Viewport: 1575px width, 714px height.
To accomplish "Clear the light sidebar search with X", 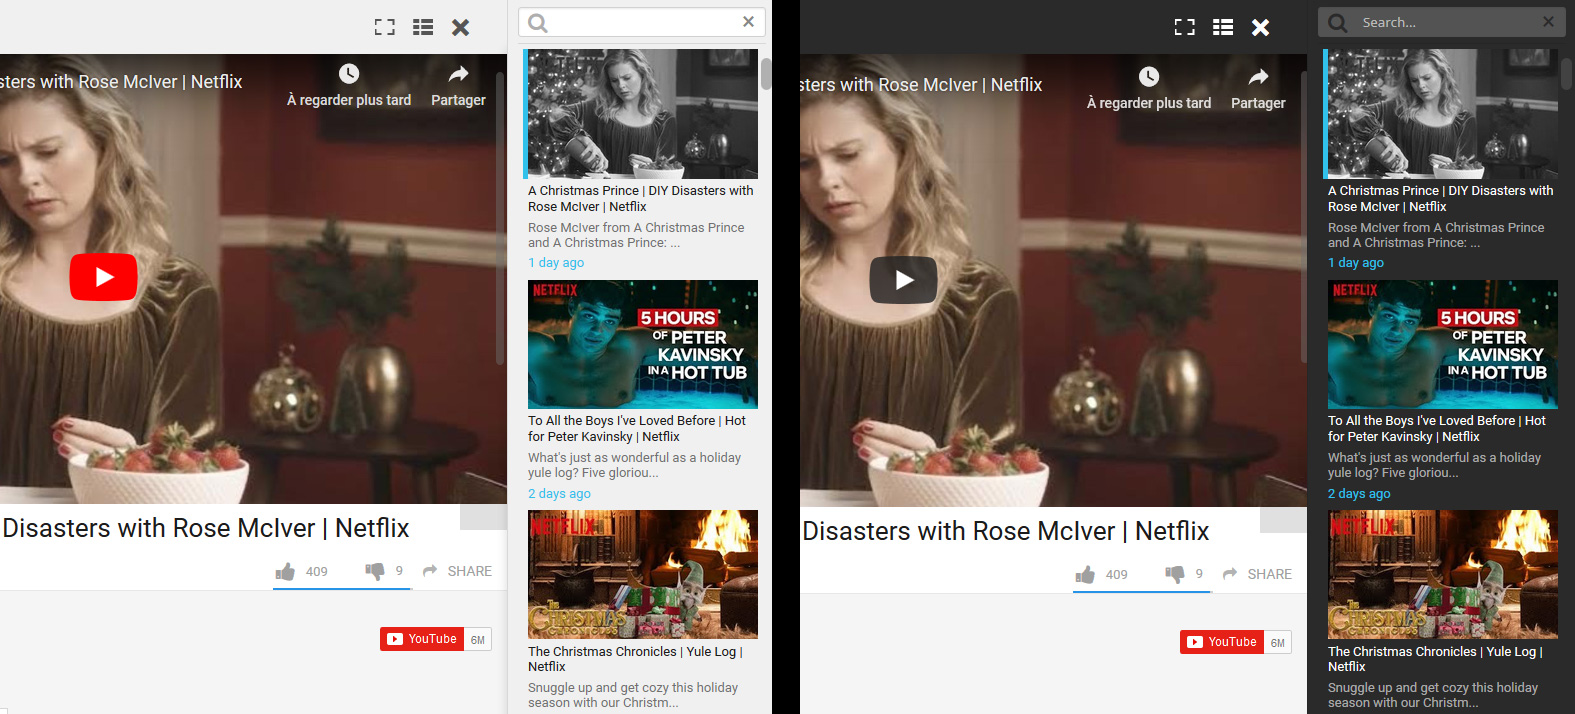I will coord(748,21).
